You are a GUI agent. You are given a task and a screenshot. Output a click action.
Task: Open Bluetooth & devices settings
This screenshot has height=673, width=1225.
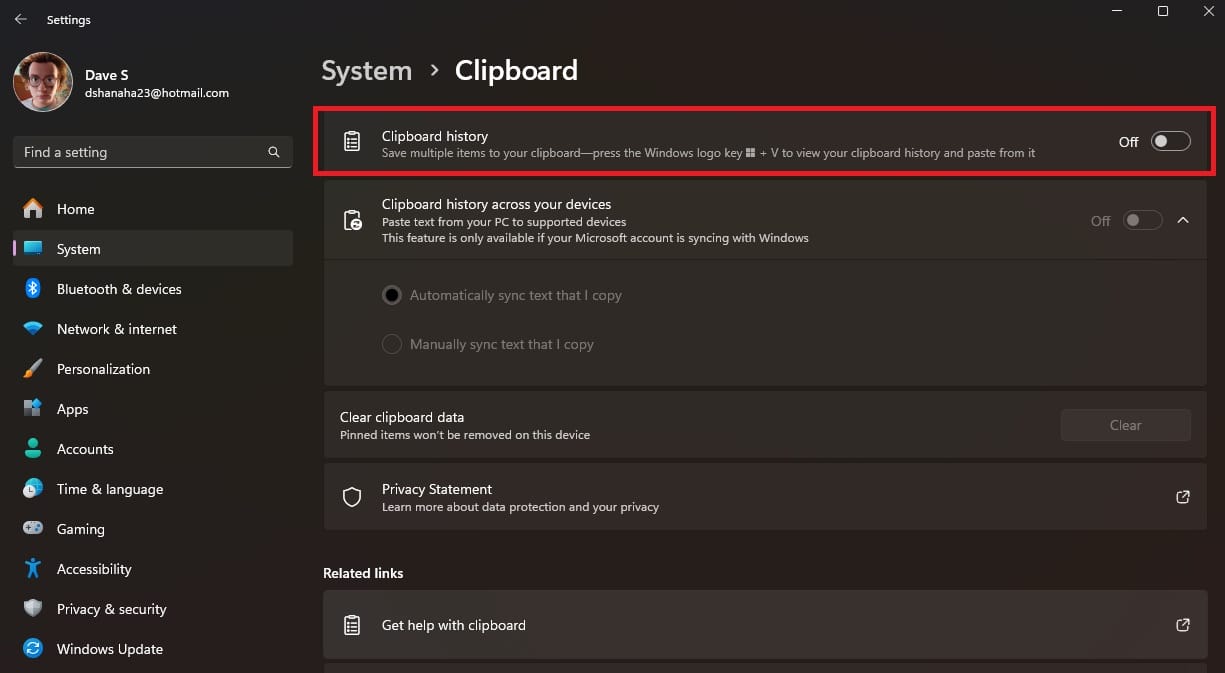coord(119,289)
